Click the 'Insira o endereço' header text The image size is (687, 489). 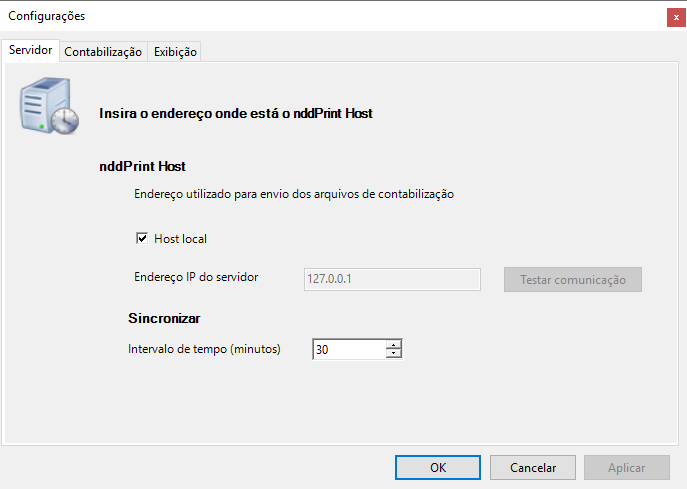coord(235,114)
